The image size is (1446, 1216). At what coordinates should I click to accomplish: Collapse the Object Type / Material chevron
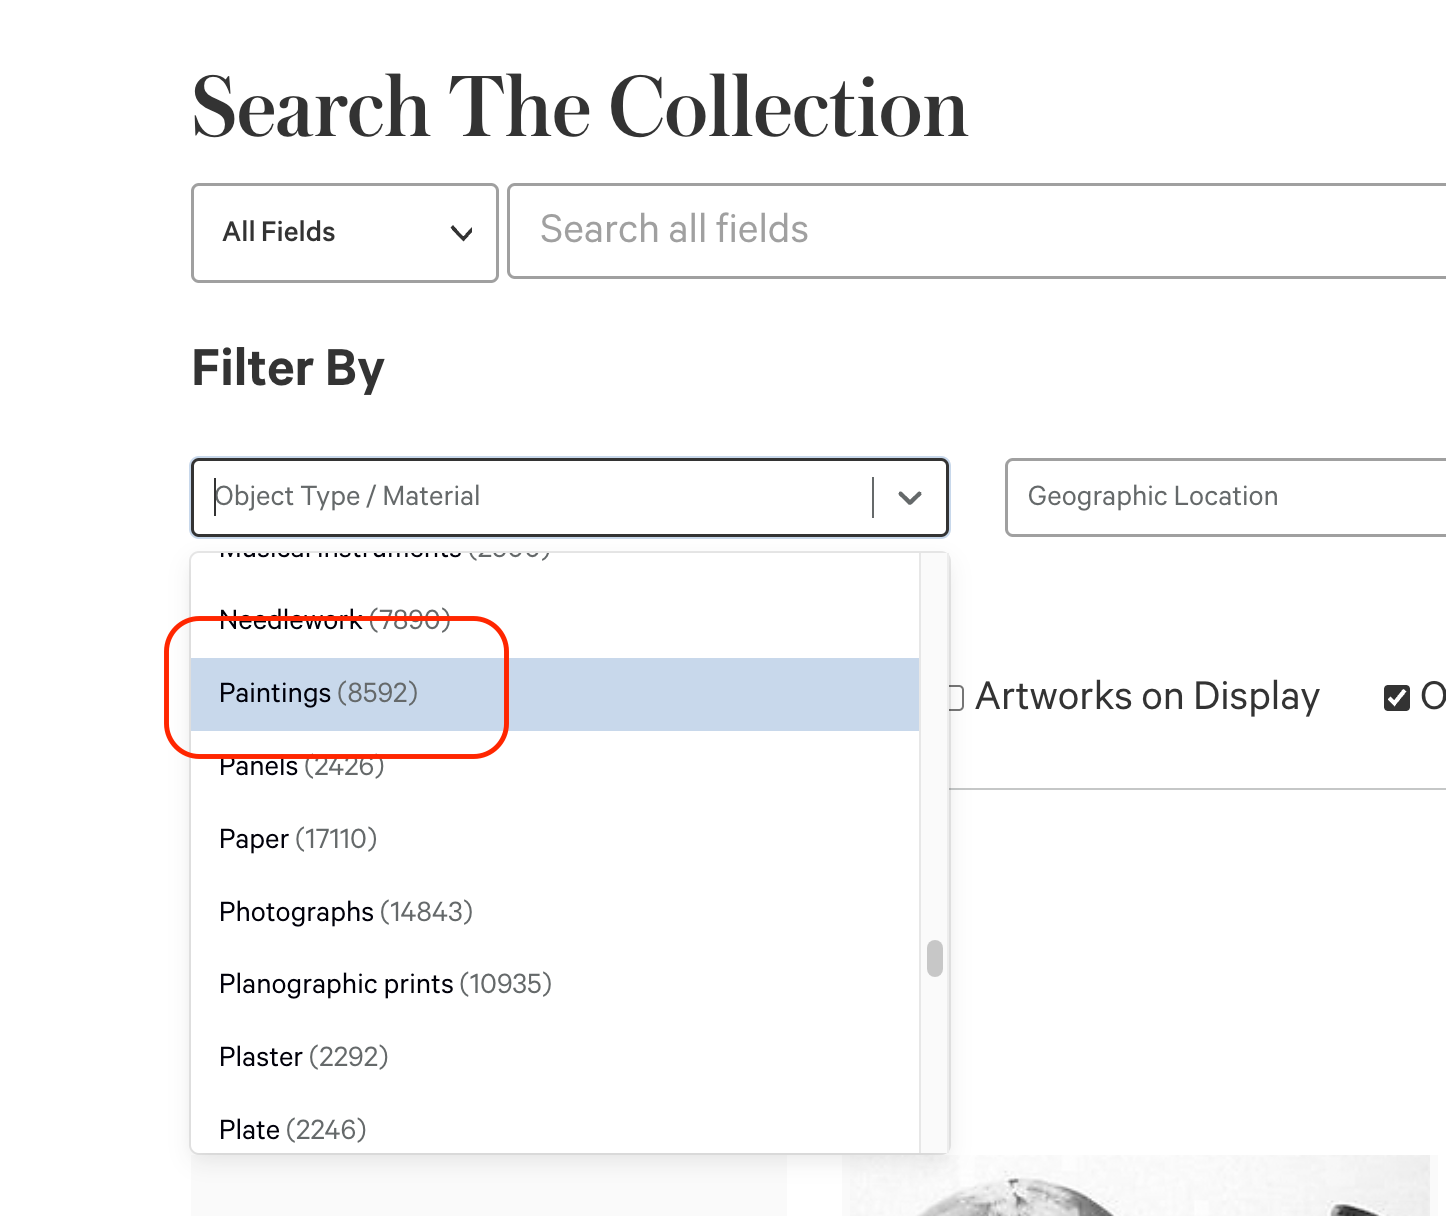[x=909, y=497]
